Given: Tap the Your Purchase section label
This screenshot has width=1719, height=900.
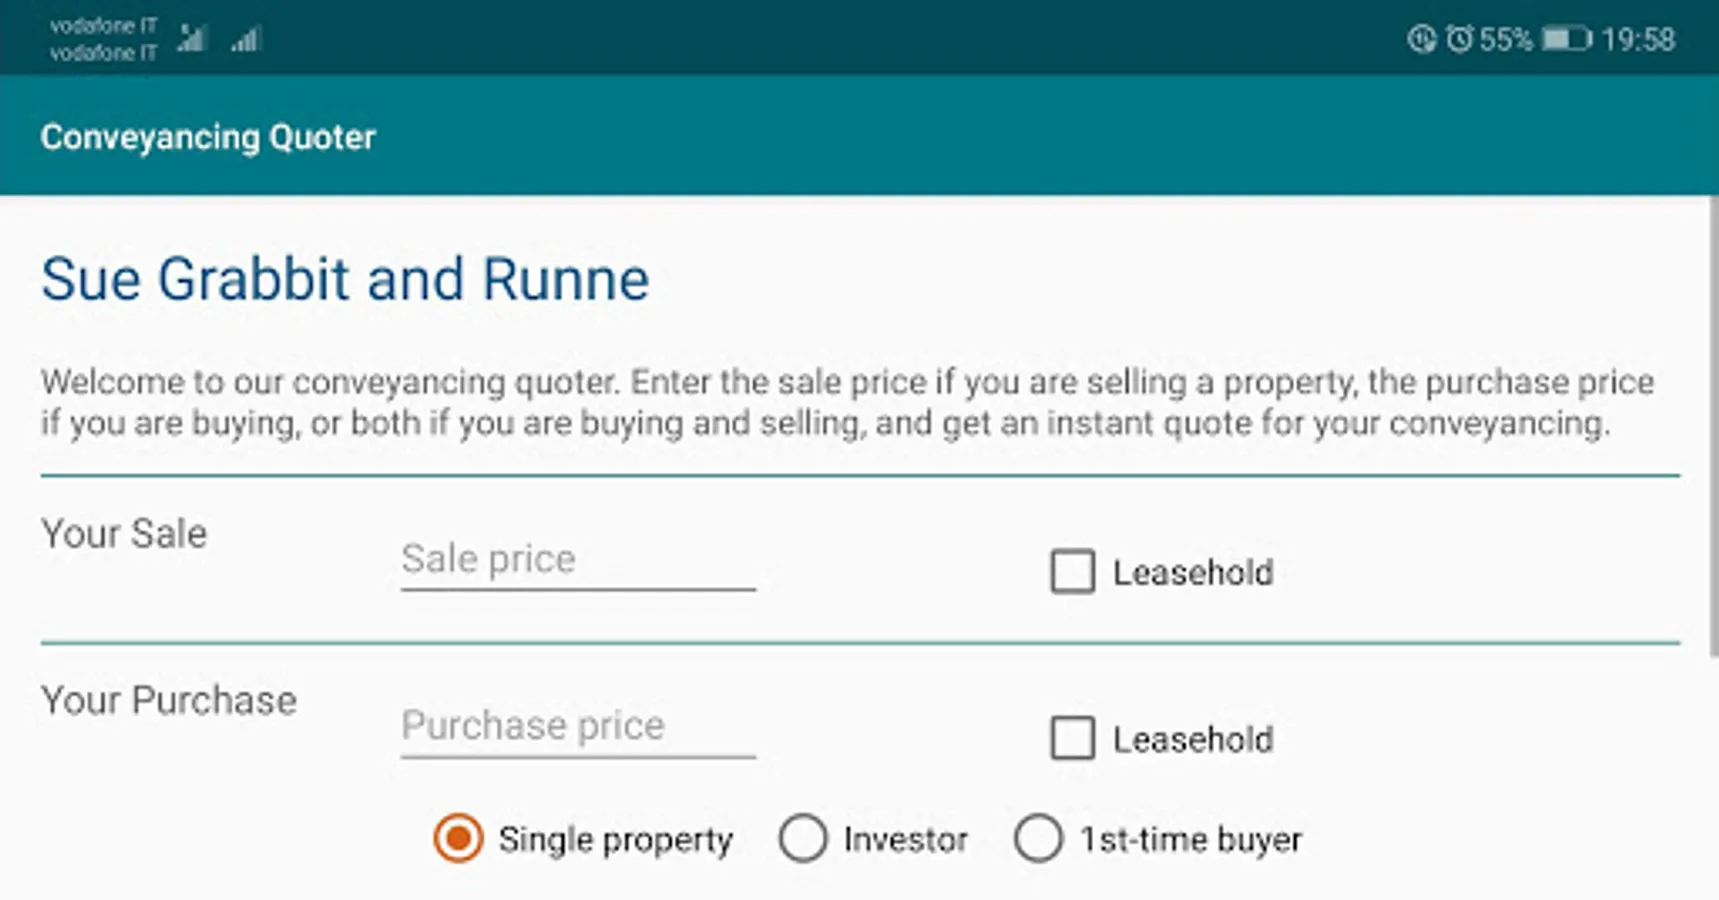Looking at the screenshot, I should [169, 701].
